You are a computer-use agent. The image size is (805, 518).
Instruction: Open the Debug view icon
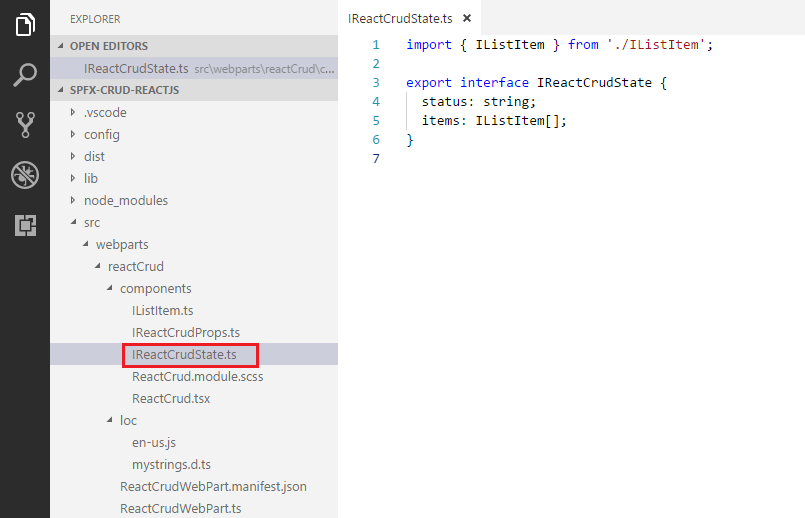pyautogui.click(x=25, y=176)
